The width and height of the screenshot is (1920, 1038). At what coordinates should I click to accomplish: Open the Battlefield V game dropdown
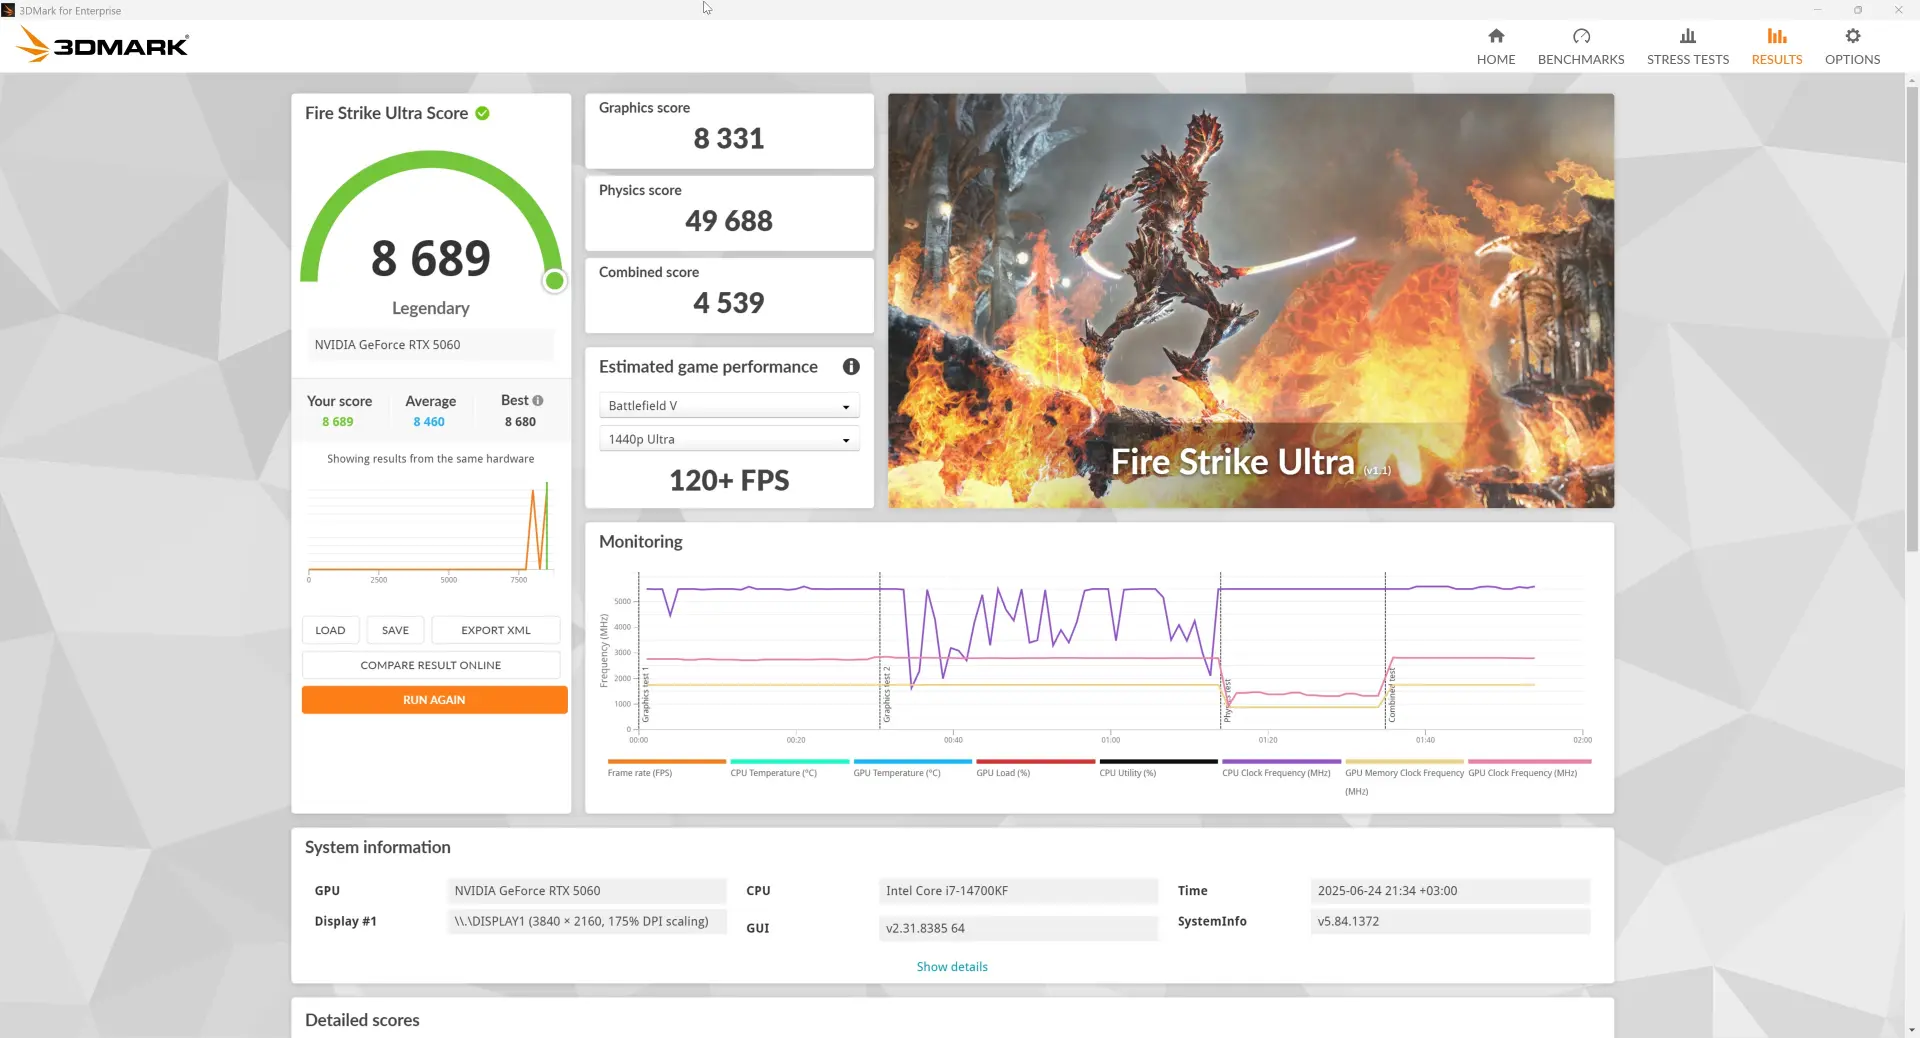729,406
